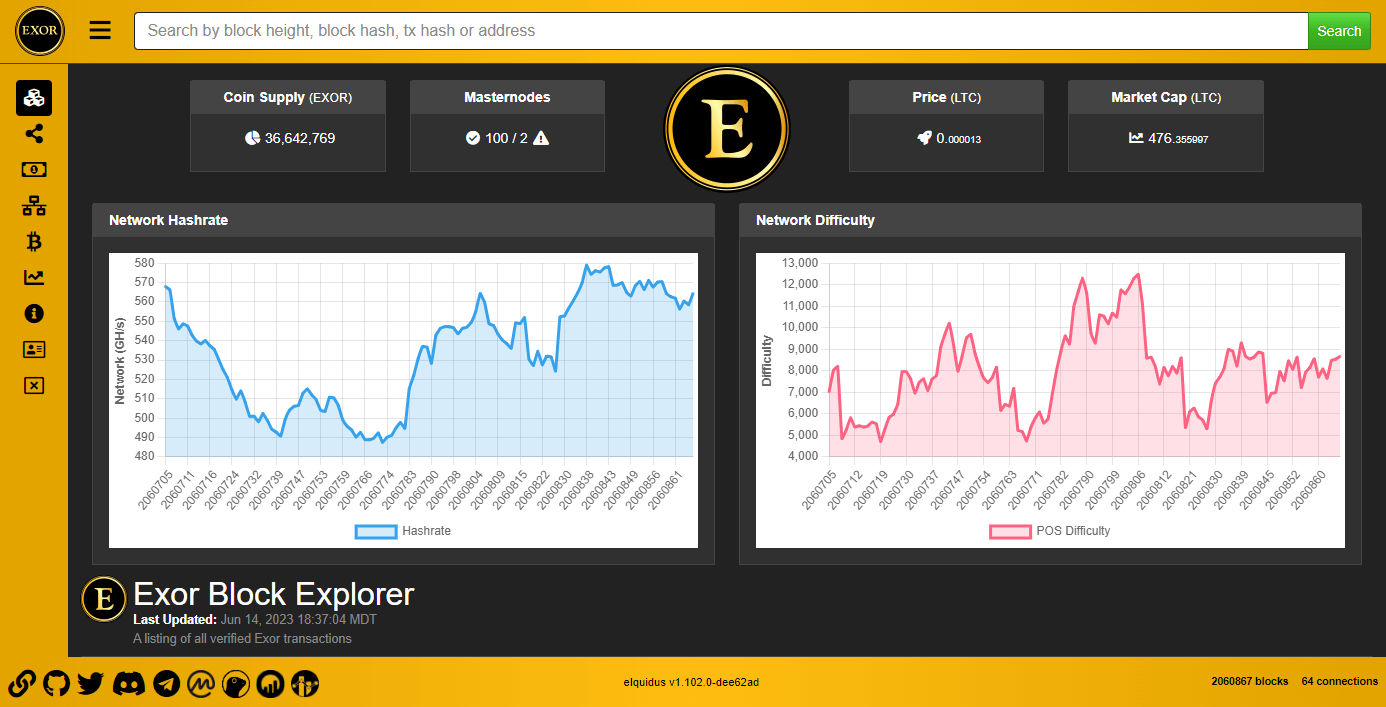This screenshot has width=1386, height=707.
Task: Click the 2060867 blocks footer text
Action: [1249, 681]
